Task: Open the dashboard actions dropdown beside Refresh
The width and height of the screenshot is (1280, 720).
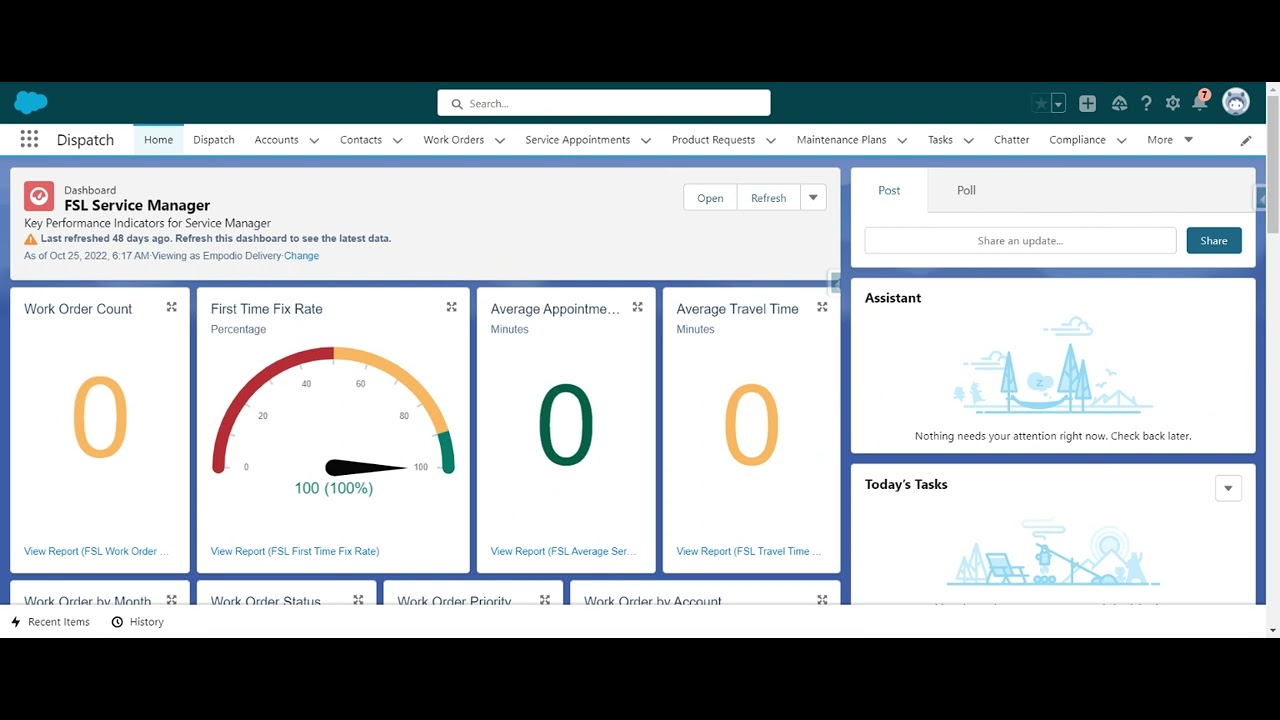Action: coord(813,198)
